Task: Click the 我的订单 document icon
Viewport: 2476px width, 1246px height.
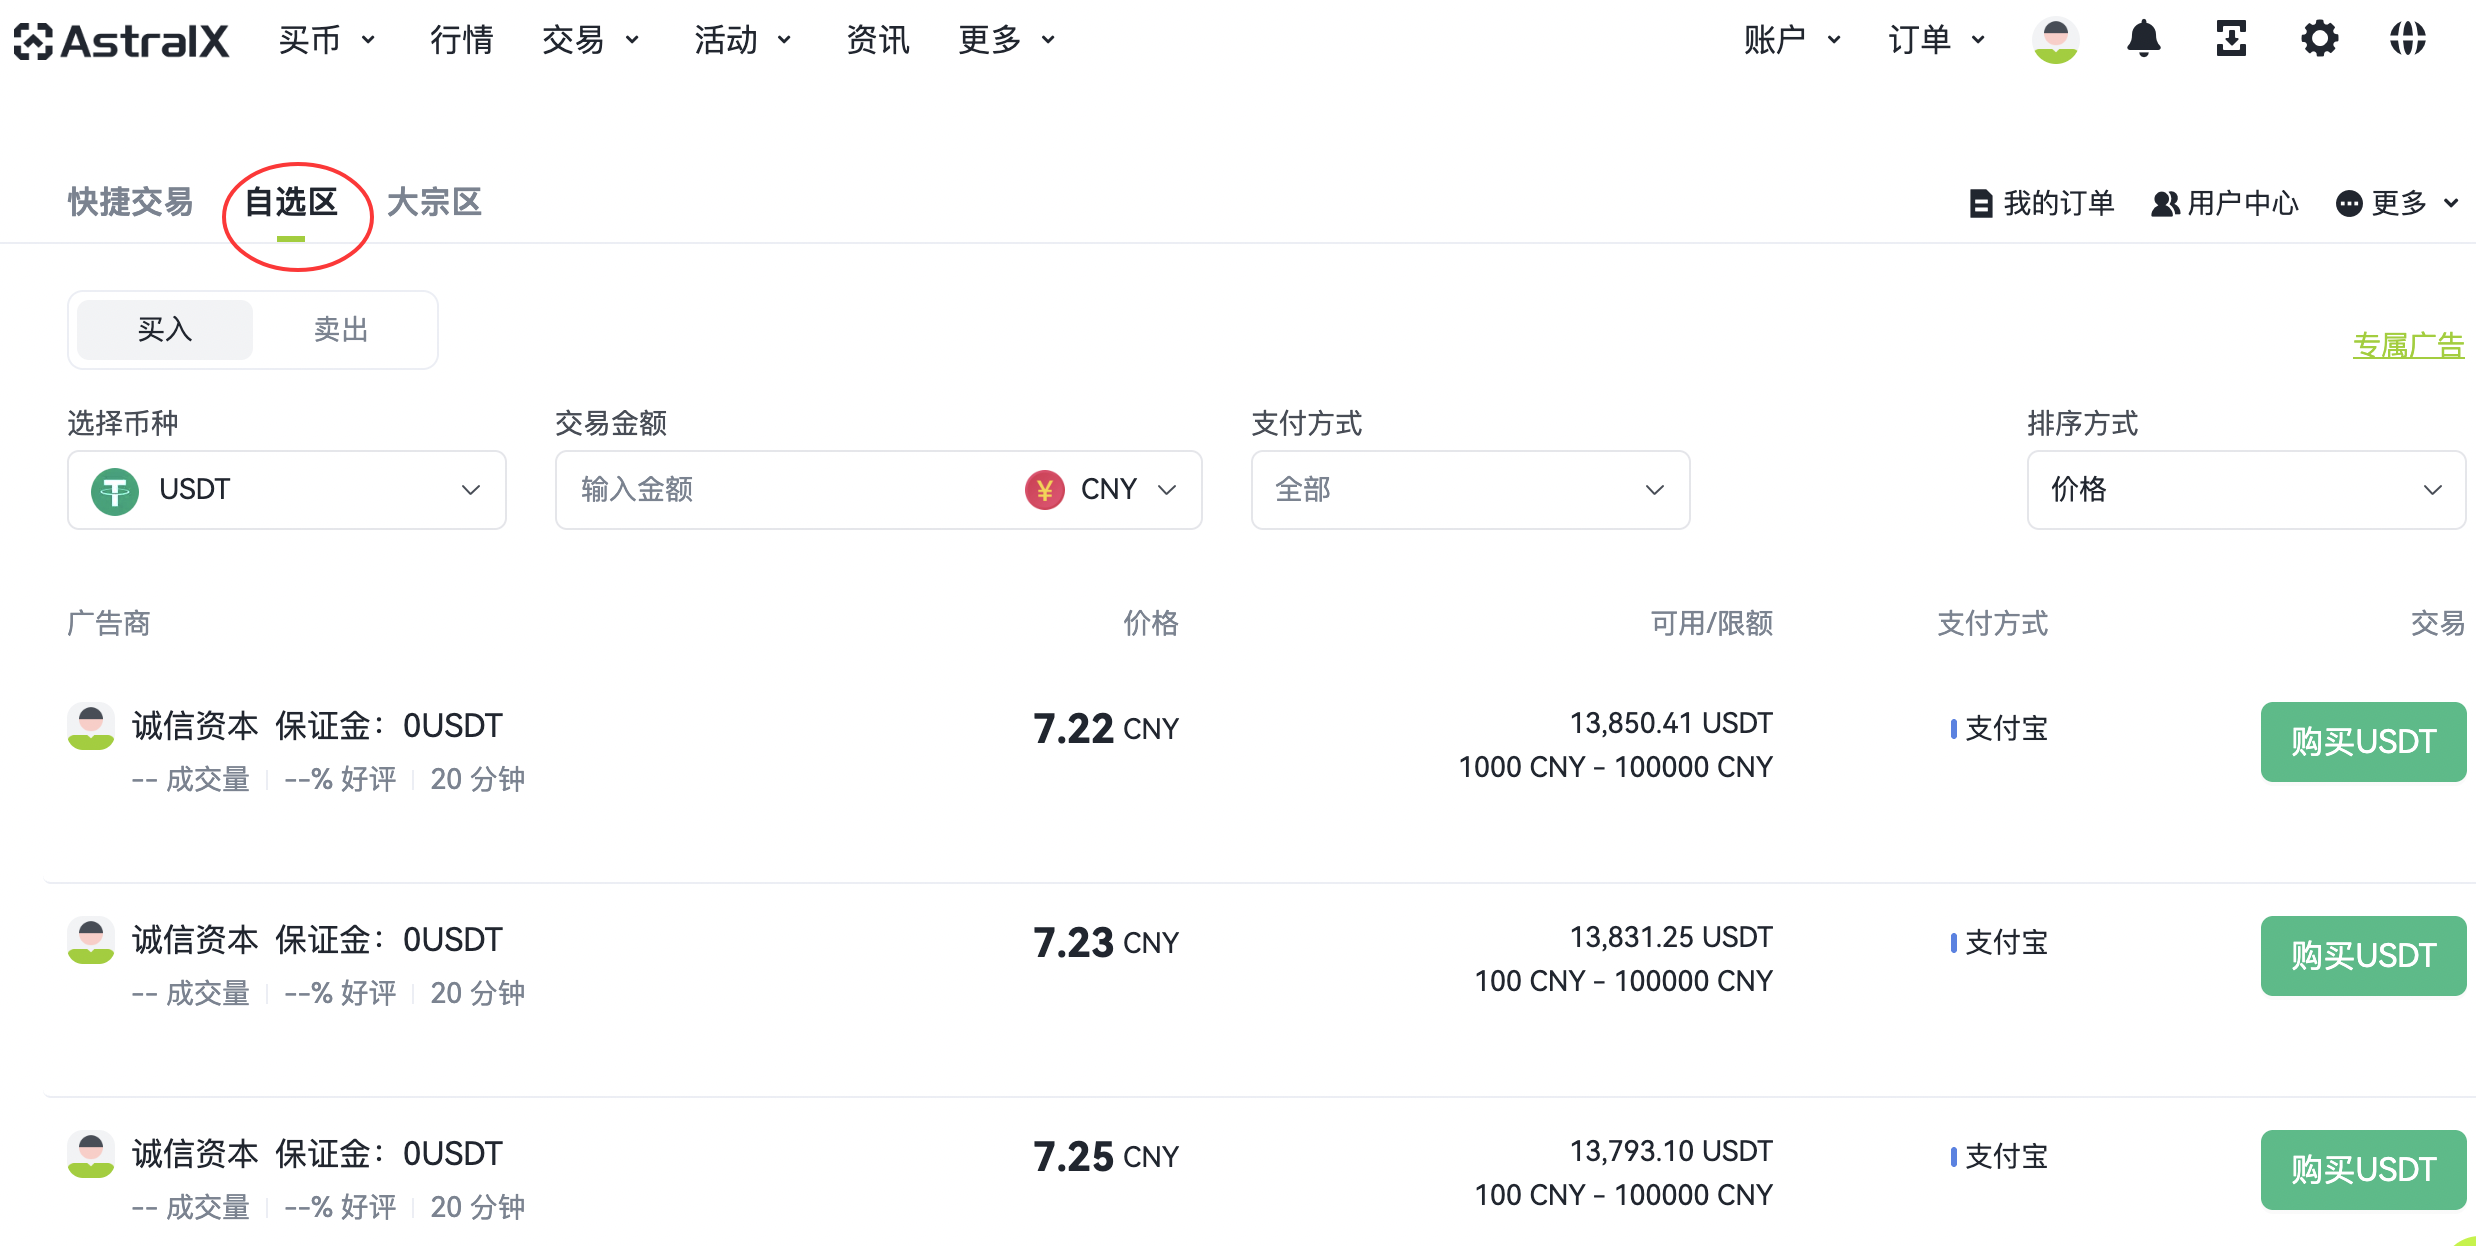Action: click(x=1980, y=203)
